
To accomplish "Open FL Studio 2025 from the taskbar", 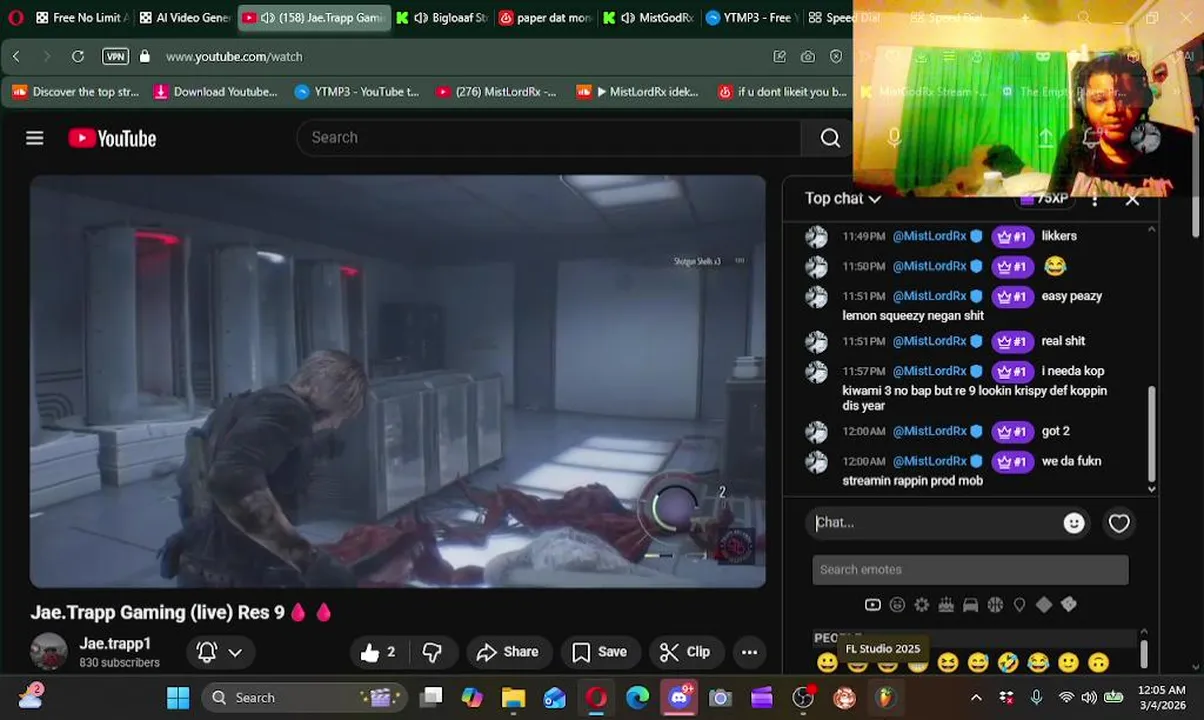I will tap(885, 697).
